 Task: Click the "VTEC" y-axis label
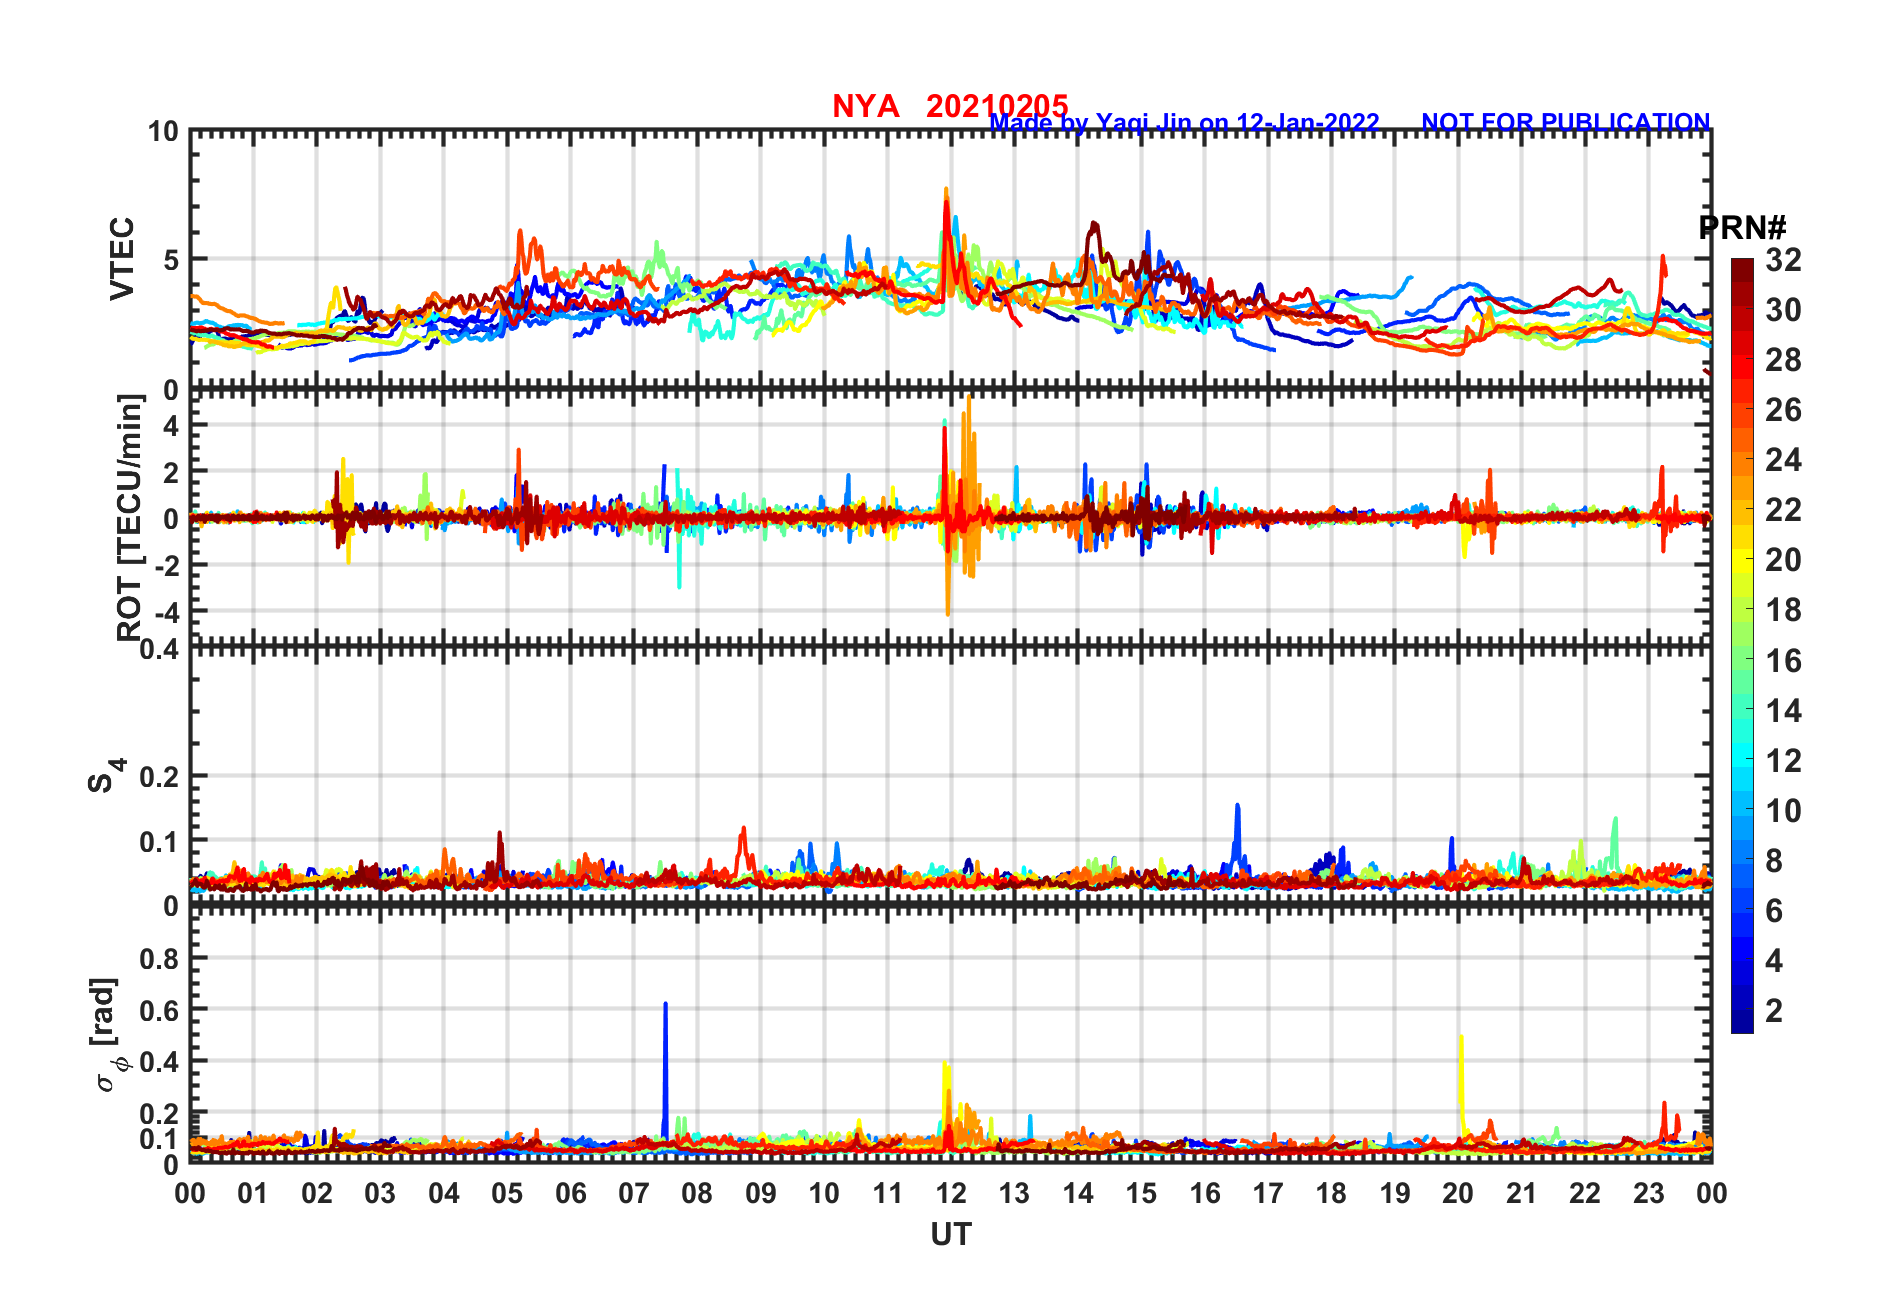122,259
